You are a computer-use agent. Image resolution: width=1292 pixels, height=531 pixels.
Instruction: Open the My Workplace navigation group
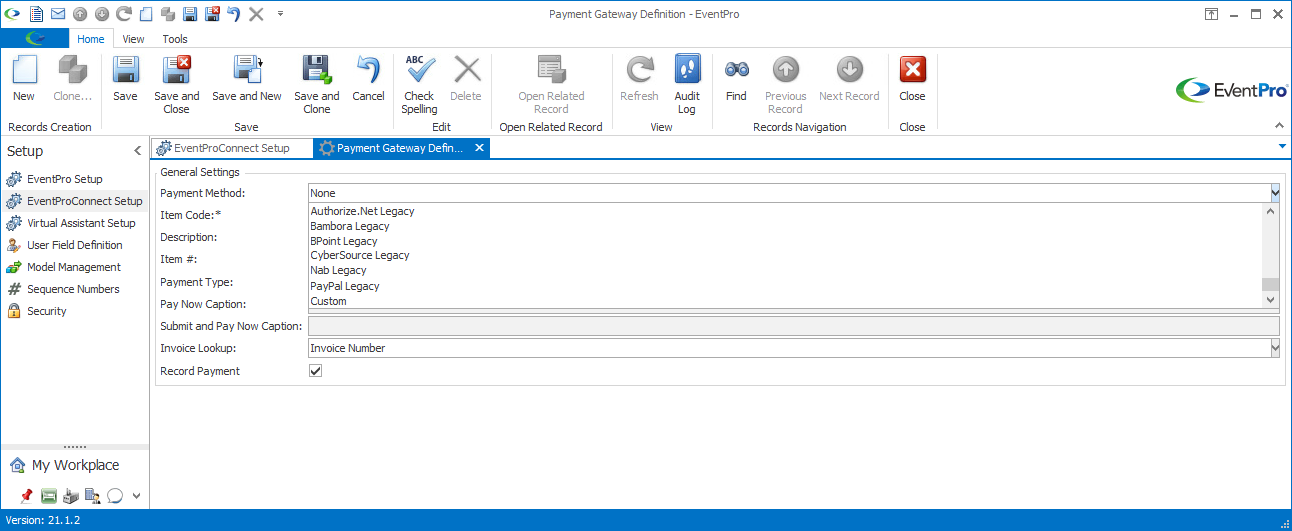click(75, 465)
